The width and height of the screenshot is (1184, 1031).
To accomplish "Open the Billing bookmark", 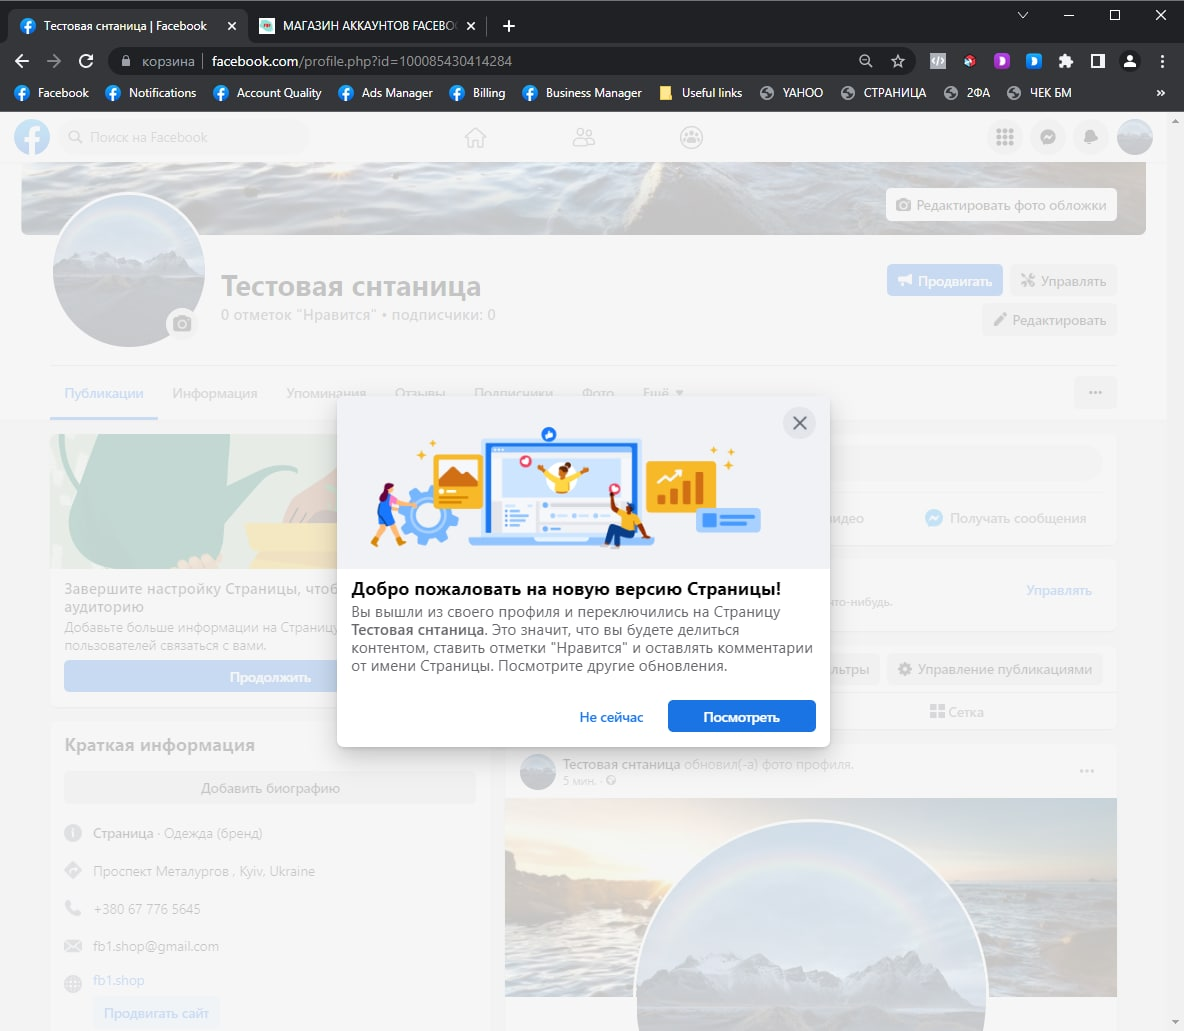I will coord(477,93).
